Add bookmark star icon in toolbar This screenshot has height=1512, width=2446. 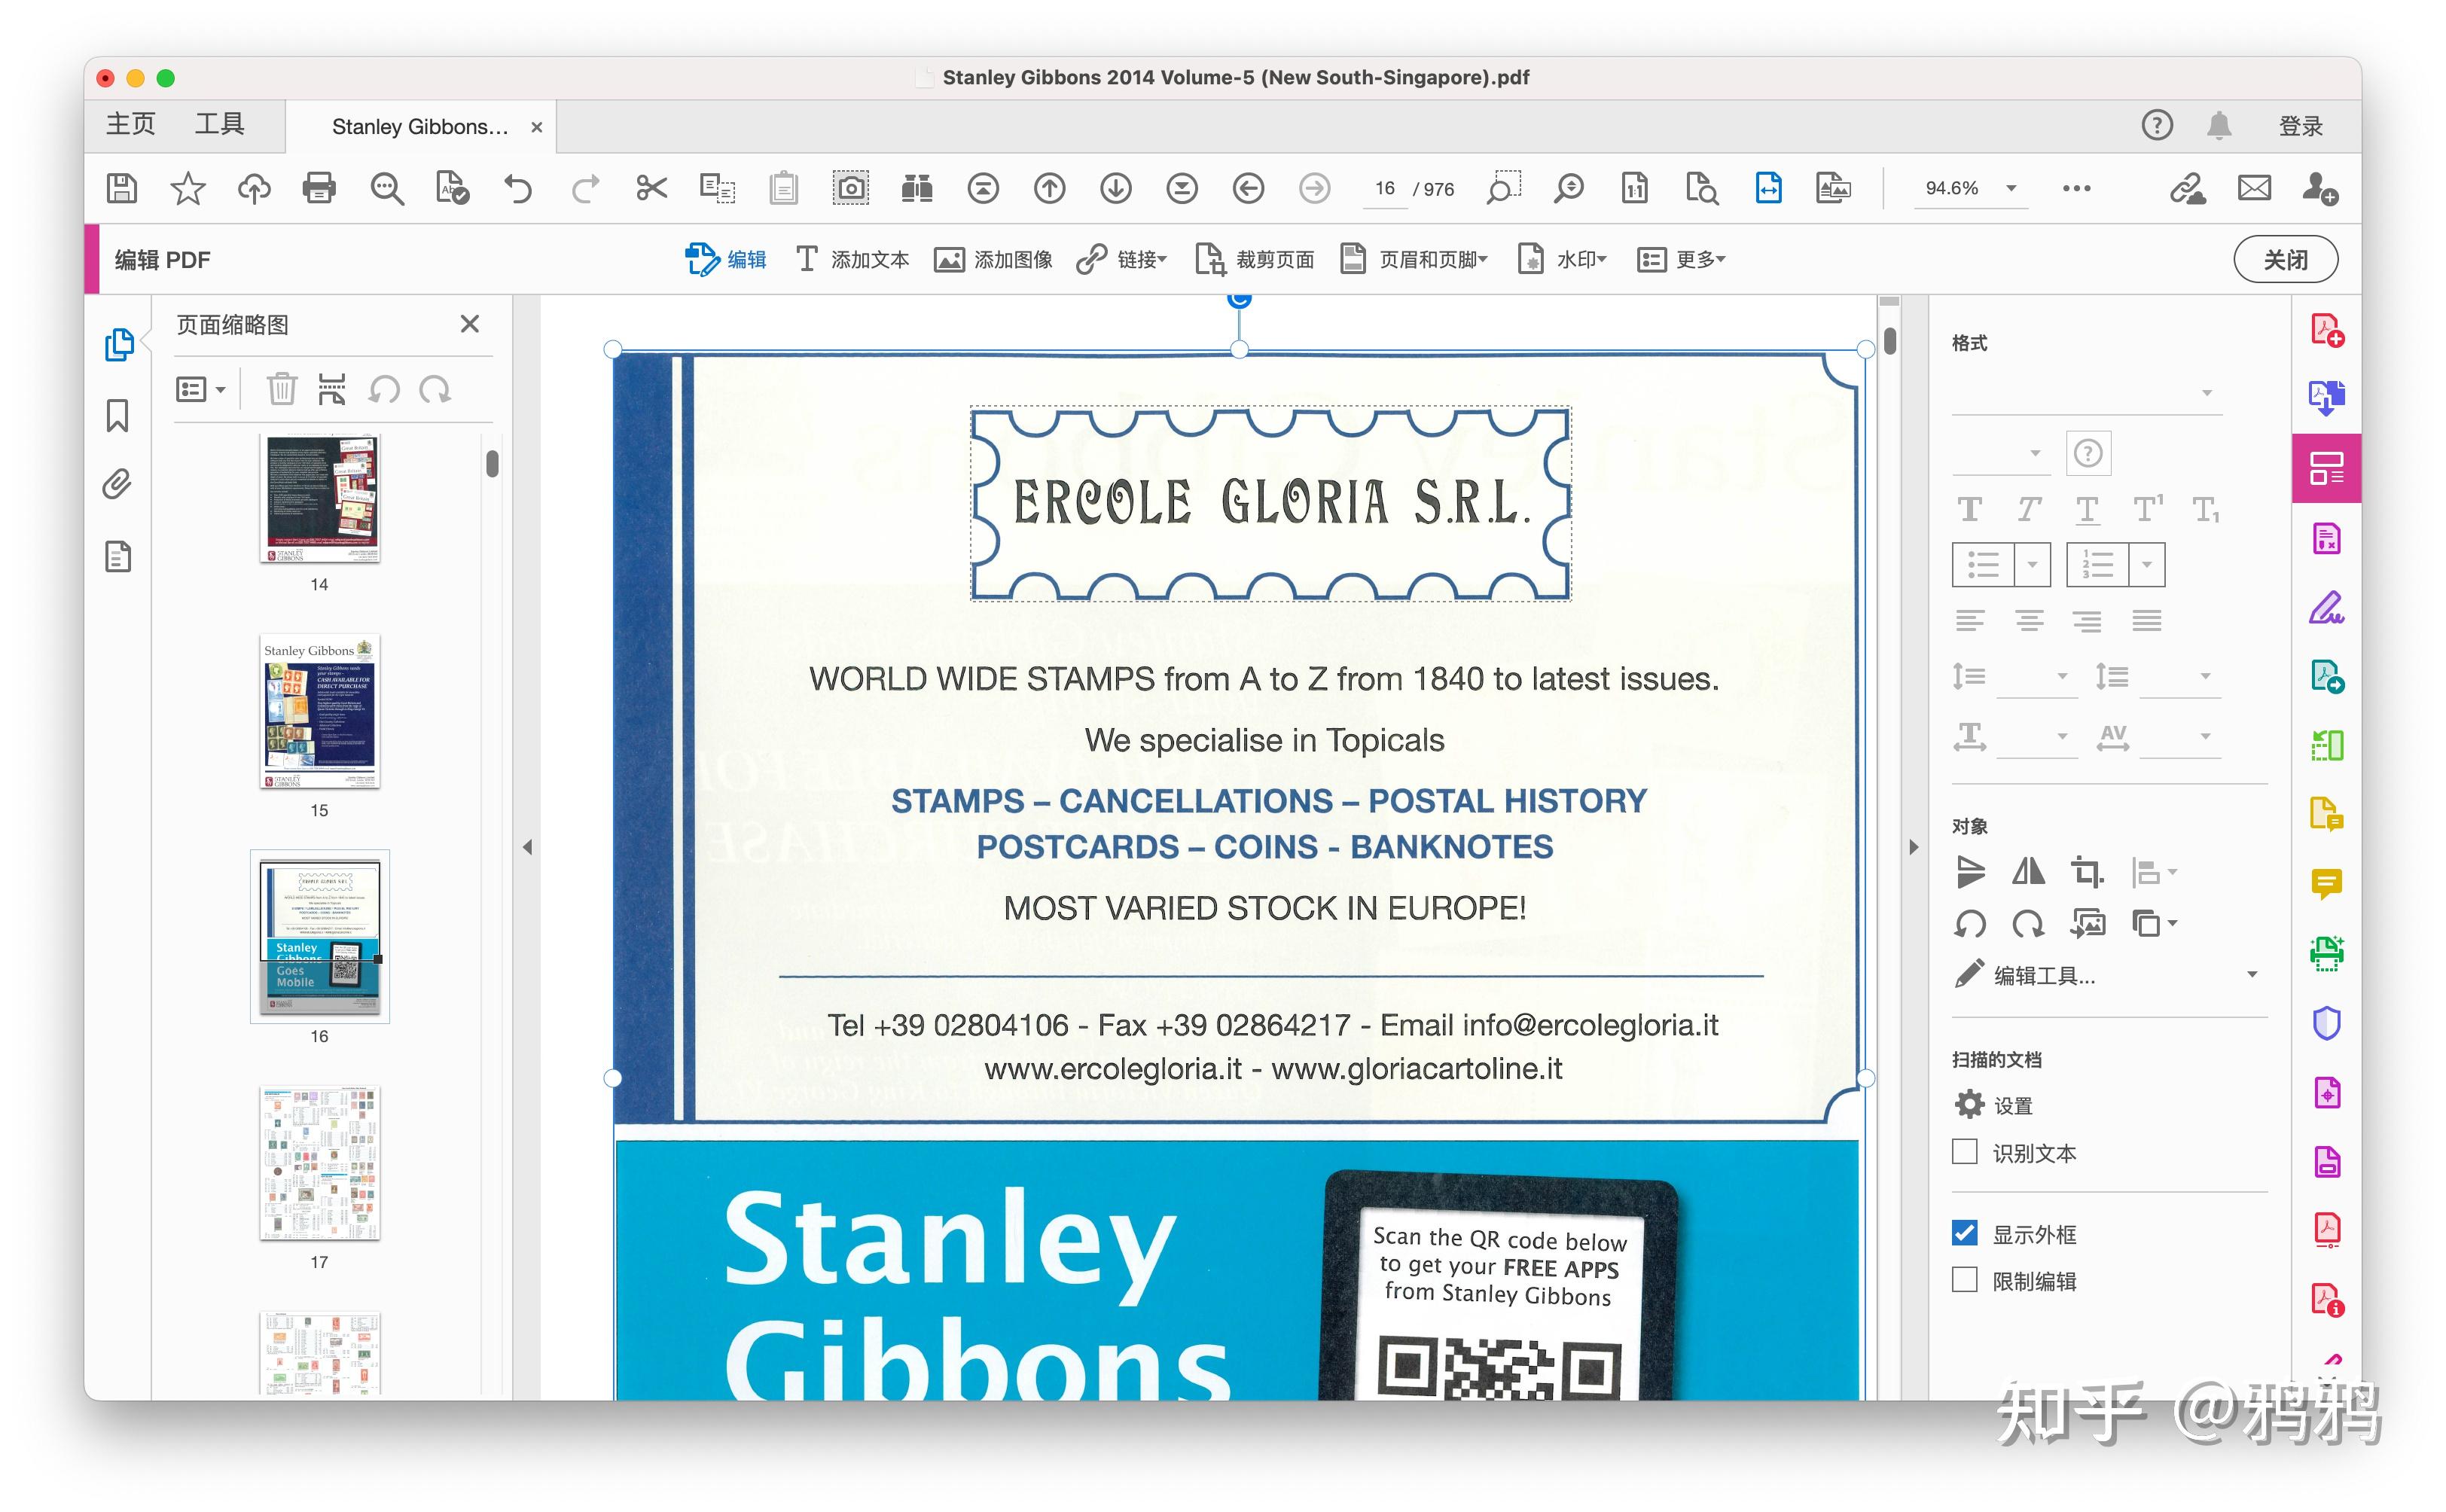click(x=187, y=188)
